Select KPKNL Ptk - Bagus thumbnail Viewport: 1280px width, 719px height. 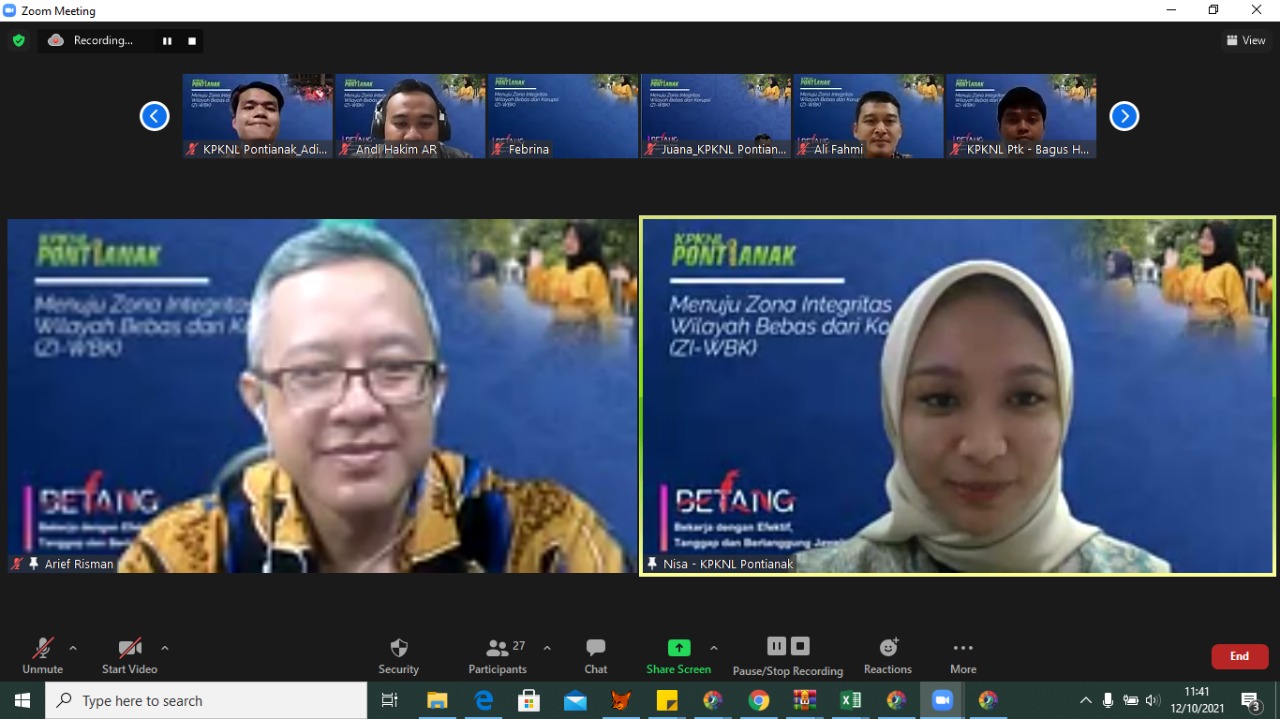(x=1021, y=116)
